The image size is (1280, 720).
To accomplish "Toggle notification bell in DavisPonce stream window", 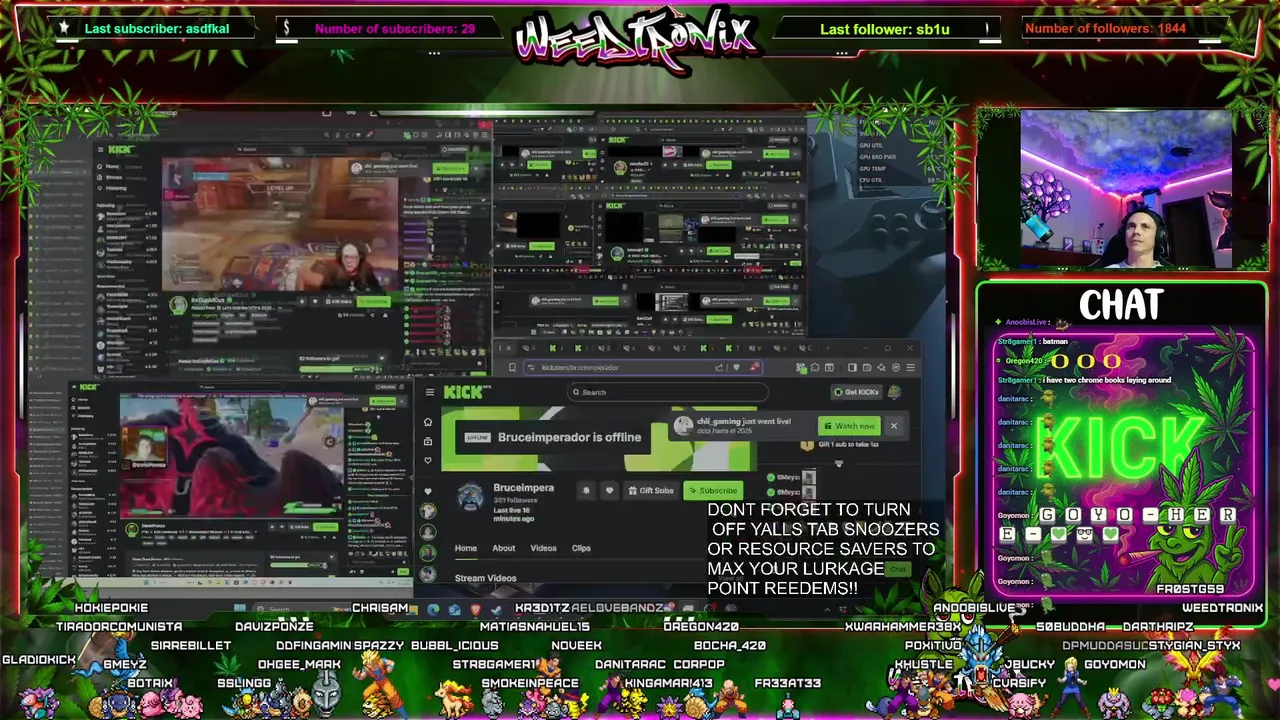I will coord(272,527).
